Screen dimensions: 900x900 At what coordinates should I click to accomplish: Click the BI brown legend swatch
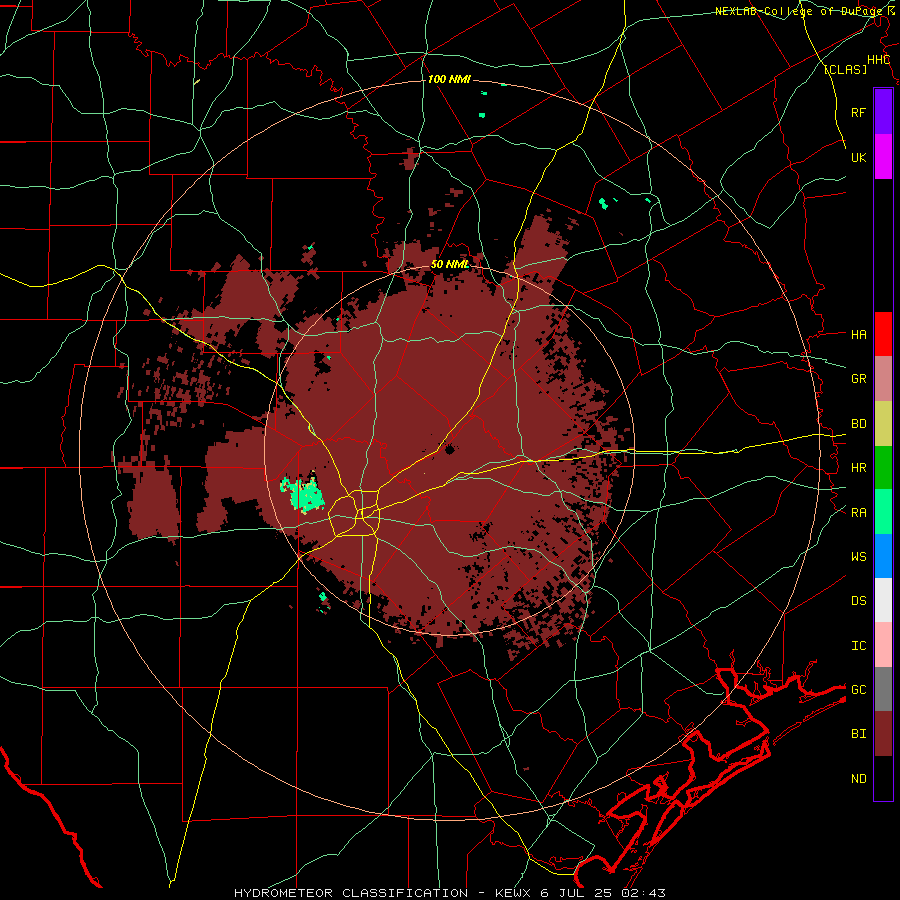pos(883,734)
